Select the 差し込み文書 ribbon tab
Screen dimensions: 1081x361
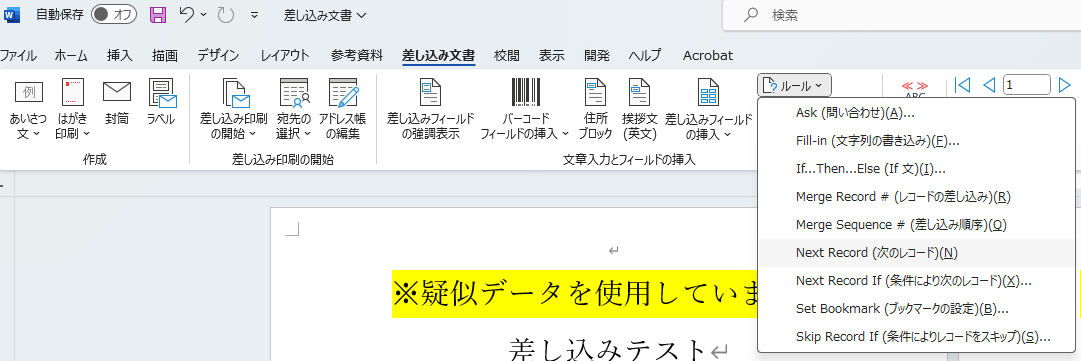coord(438,56)
